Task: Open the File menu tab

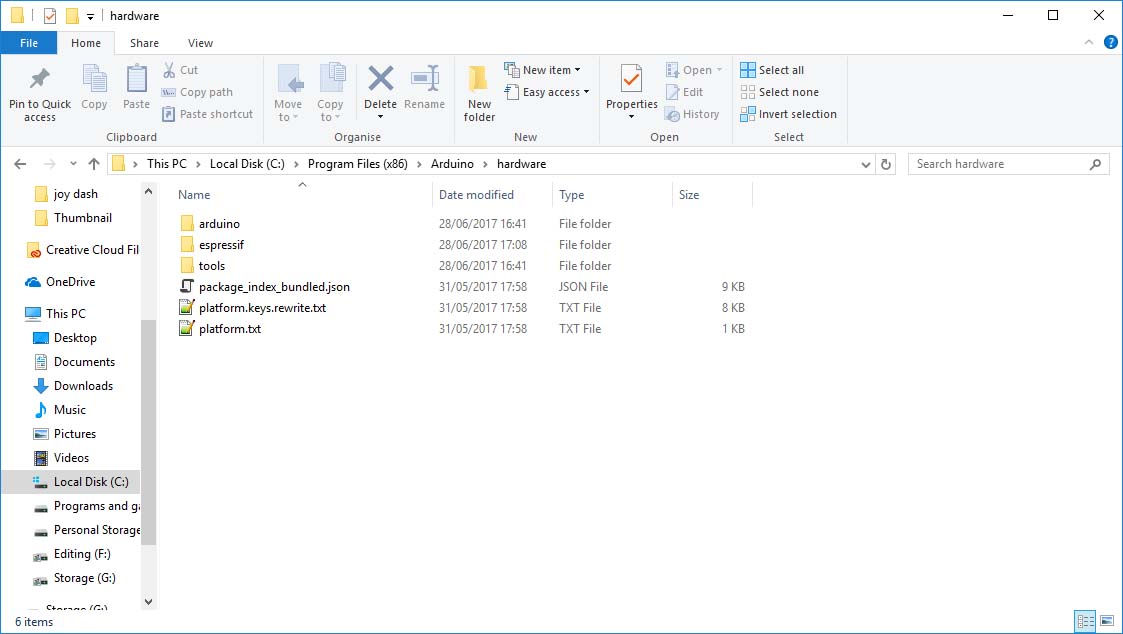Action: [29, 43]
